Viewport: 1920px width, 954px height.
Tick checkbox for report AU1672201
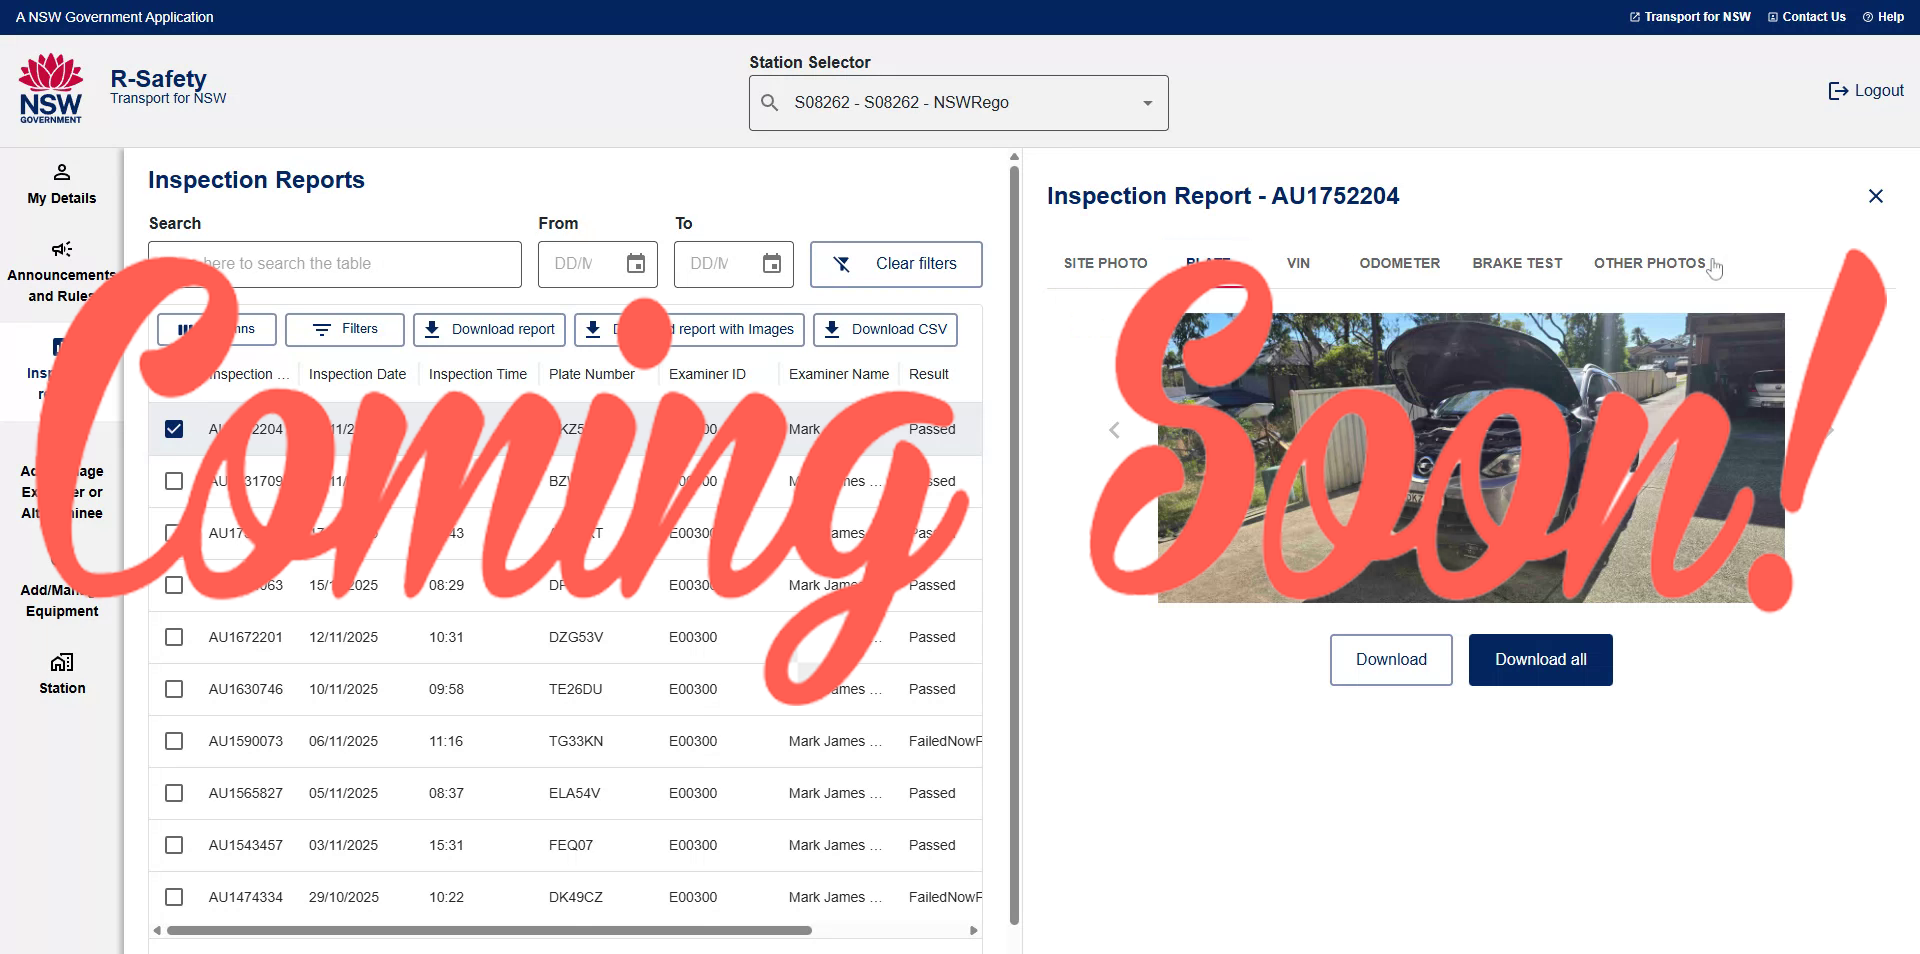tap(174, 637)
